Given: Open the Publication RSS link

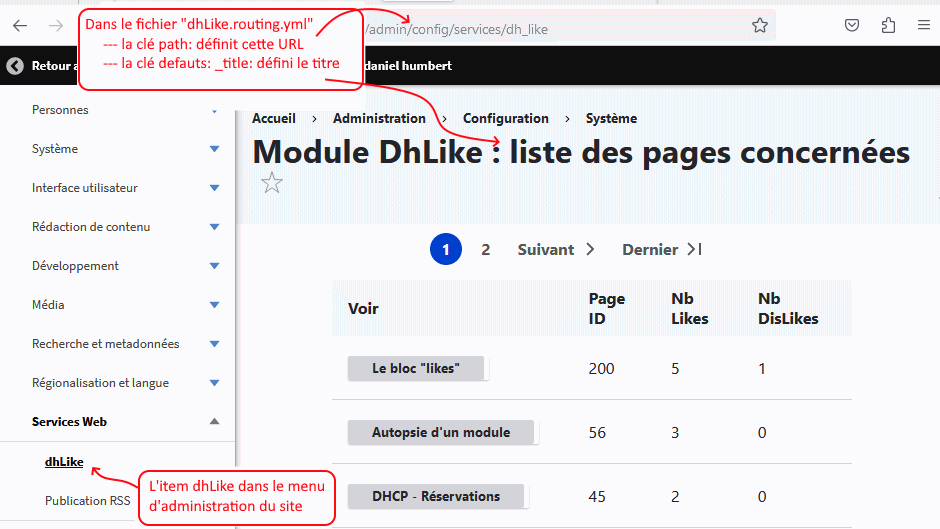Looking at the screenshot, I should (x=88, y=501).
